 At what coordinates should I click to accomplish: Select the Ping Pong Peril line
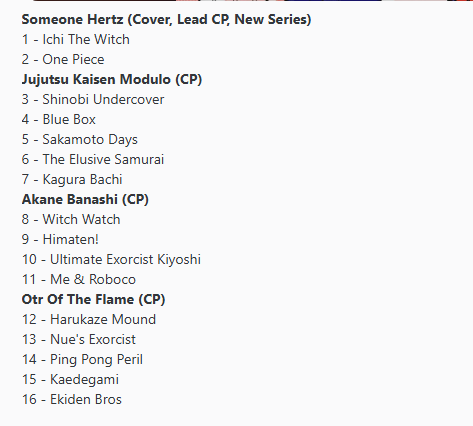coord(82,360)
